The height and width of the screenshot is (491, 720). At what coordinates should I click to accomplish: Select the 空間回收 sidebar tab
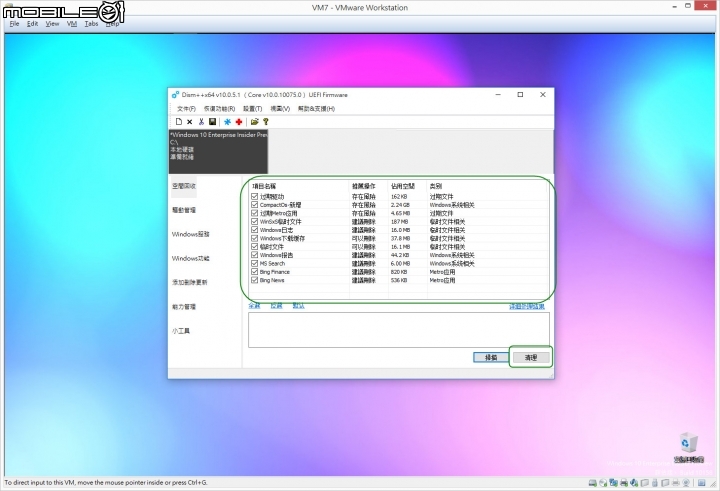pos(184,186)
